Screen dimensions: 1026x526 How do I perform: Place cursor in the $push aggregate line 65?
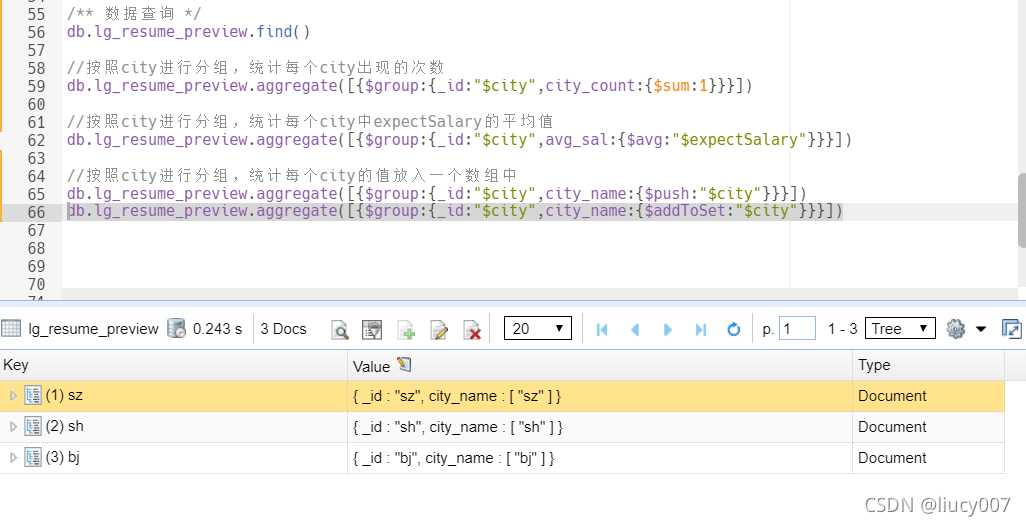click(437, 194)
